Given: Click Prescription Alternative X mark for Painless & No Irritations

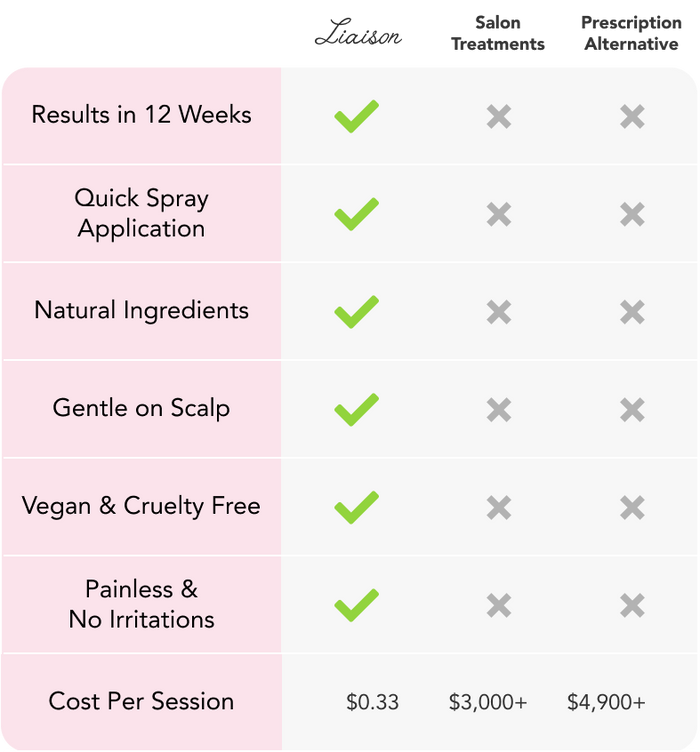Looking at the screenshot, I should 631,606.
